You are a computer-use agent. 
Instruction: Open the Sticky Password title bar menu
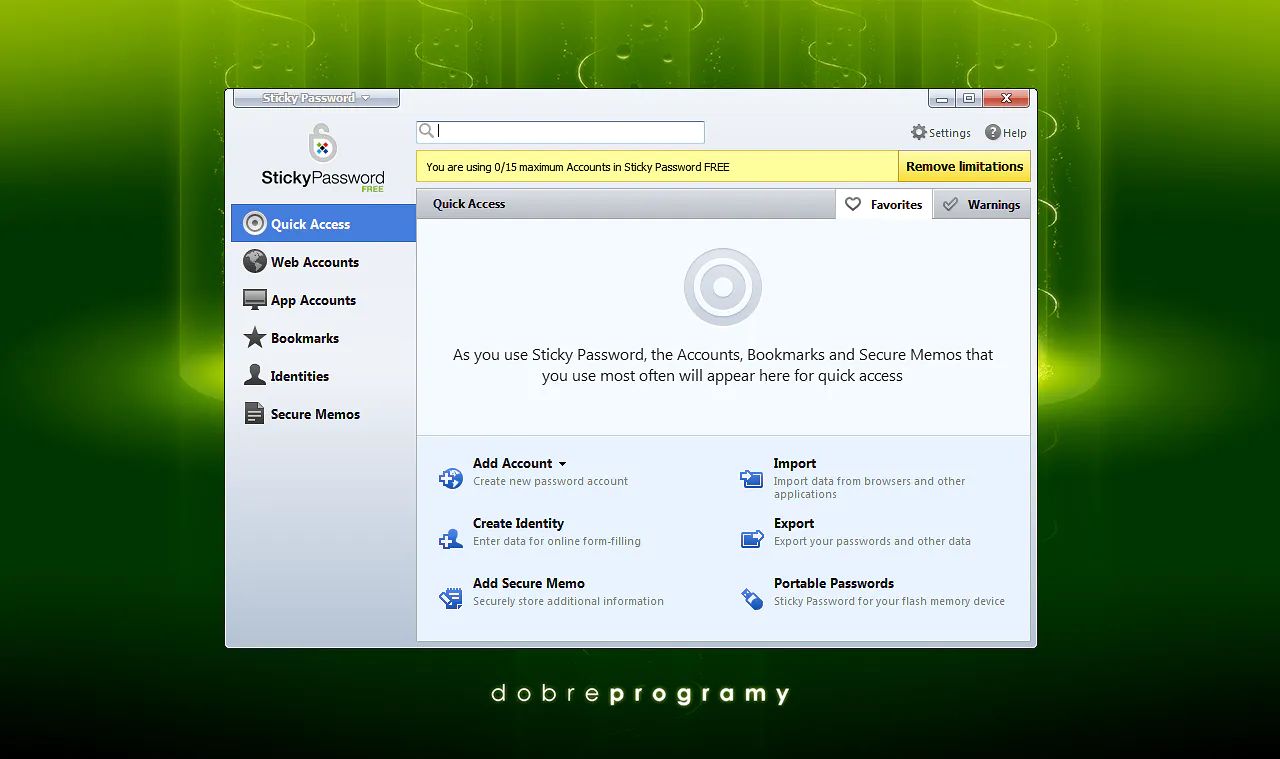tap(316, 97)
